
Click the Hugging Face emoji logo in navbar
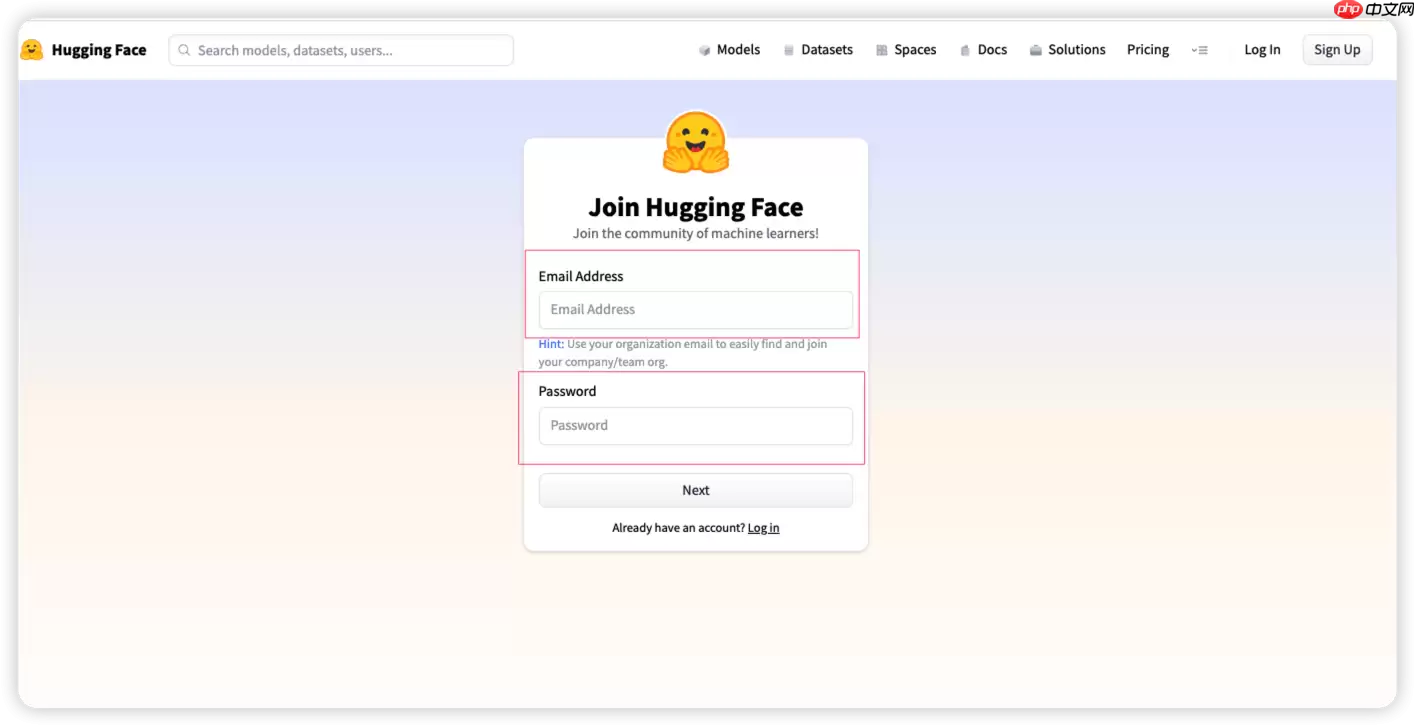[x=32, y=50]
